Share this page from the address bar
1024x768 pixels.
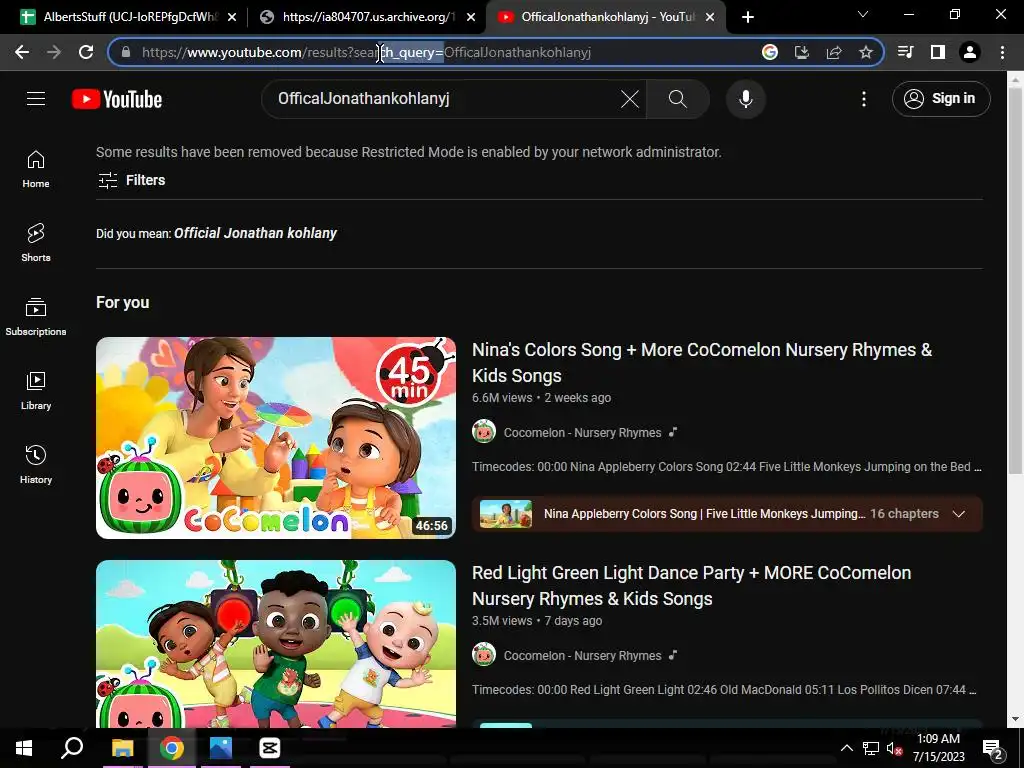click(x=834, y=52)
